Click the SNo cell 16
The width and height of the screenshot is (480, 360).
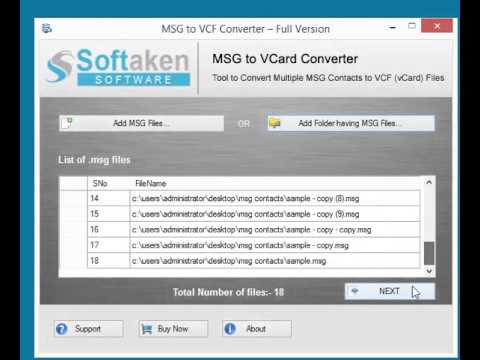pyautogui.click(x=108, y=230)
